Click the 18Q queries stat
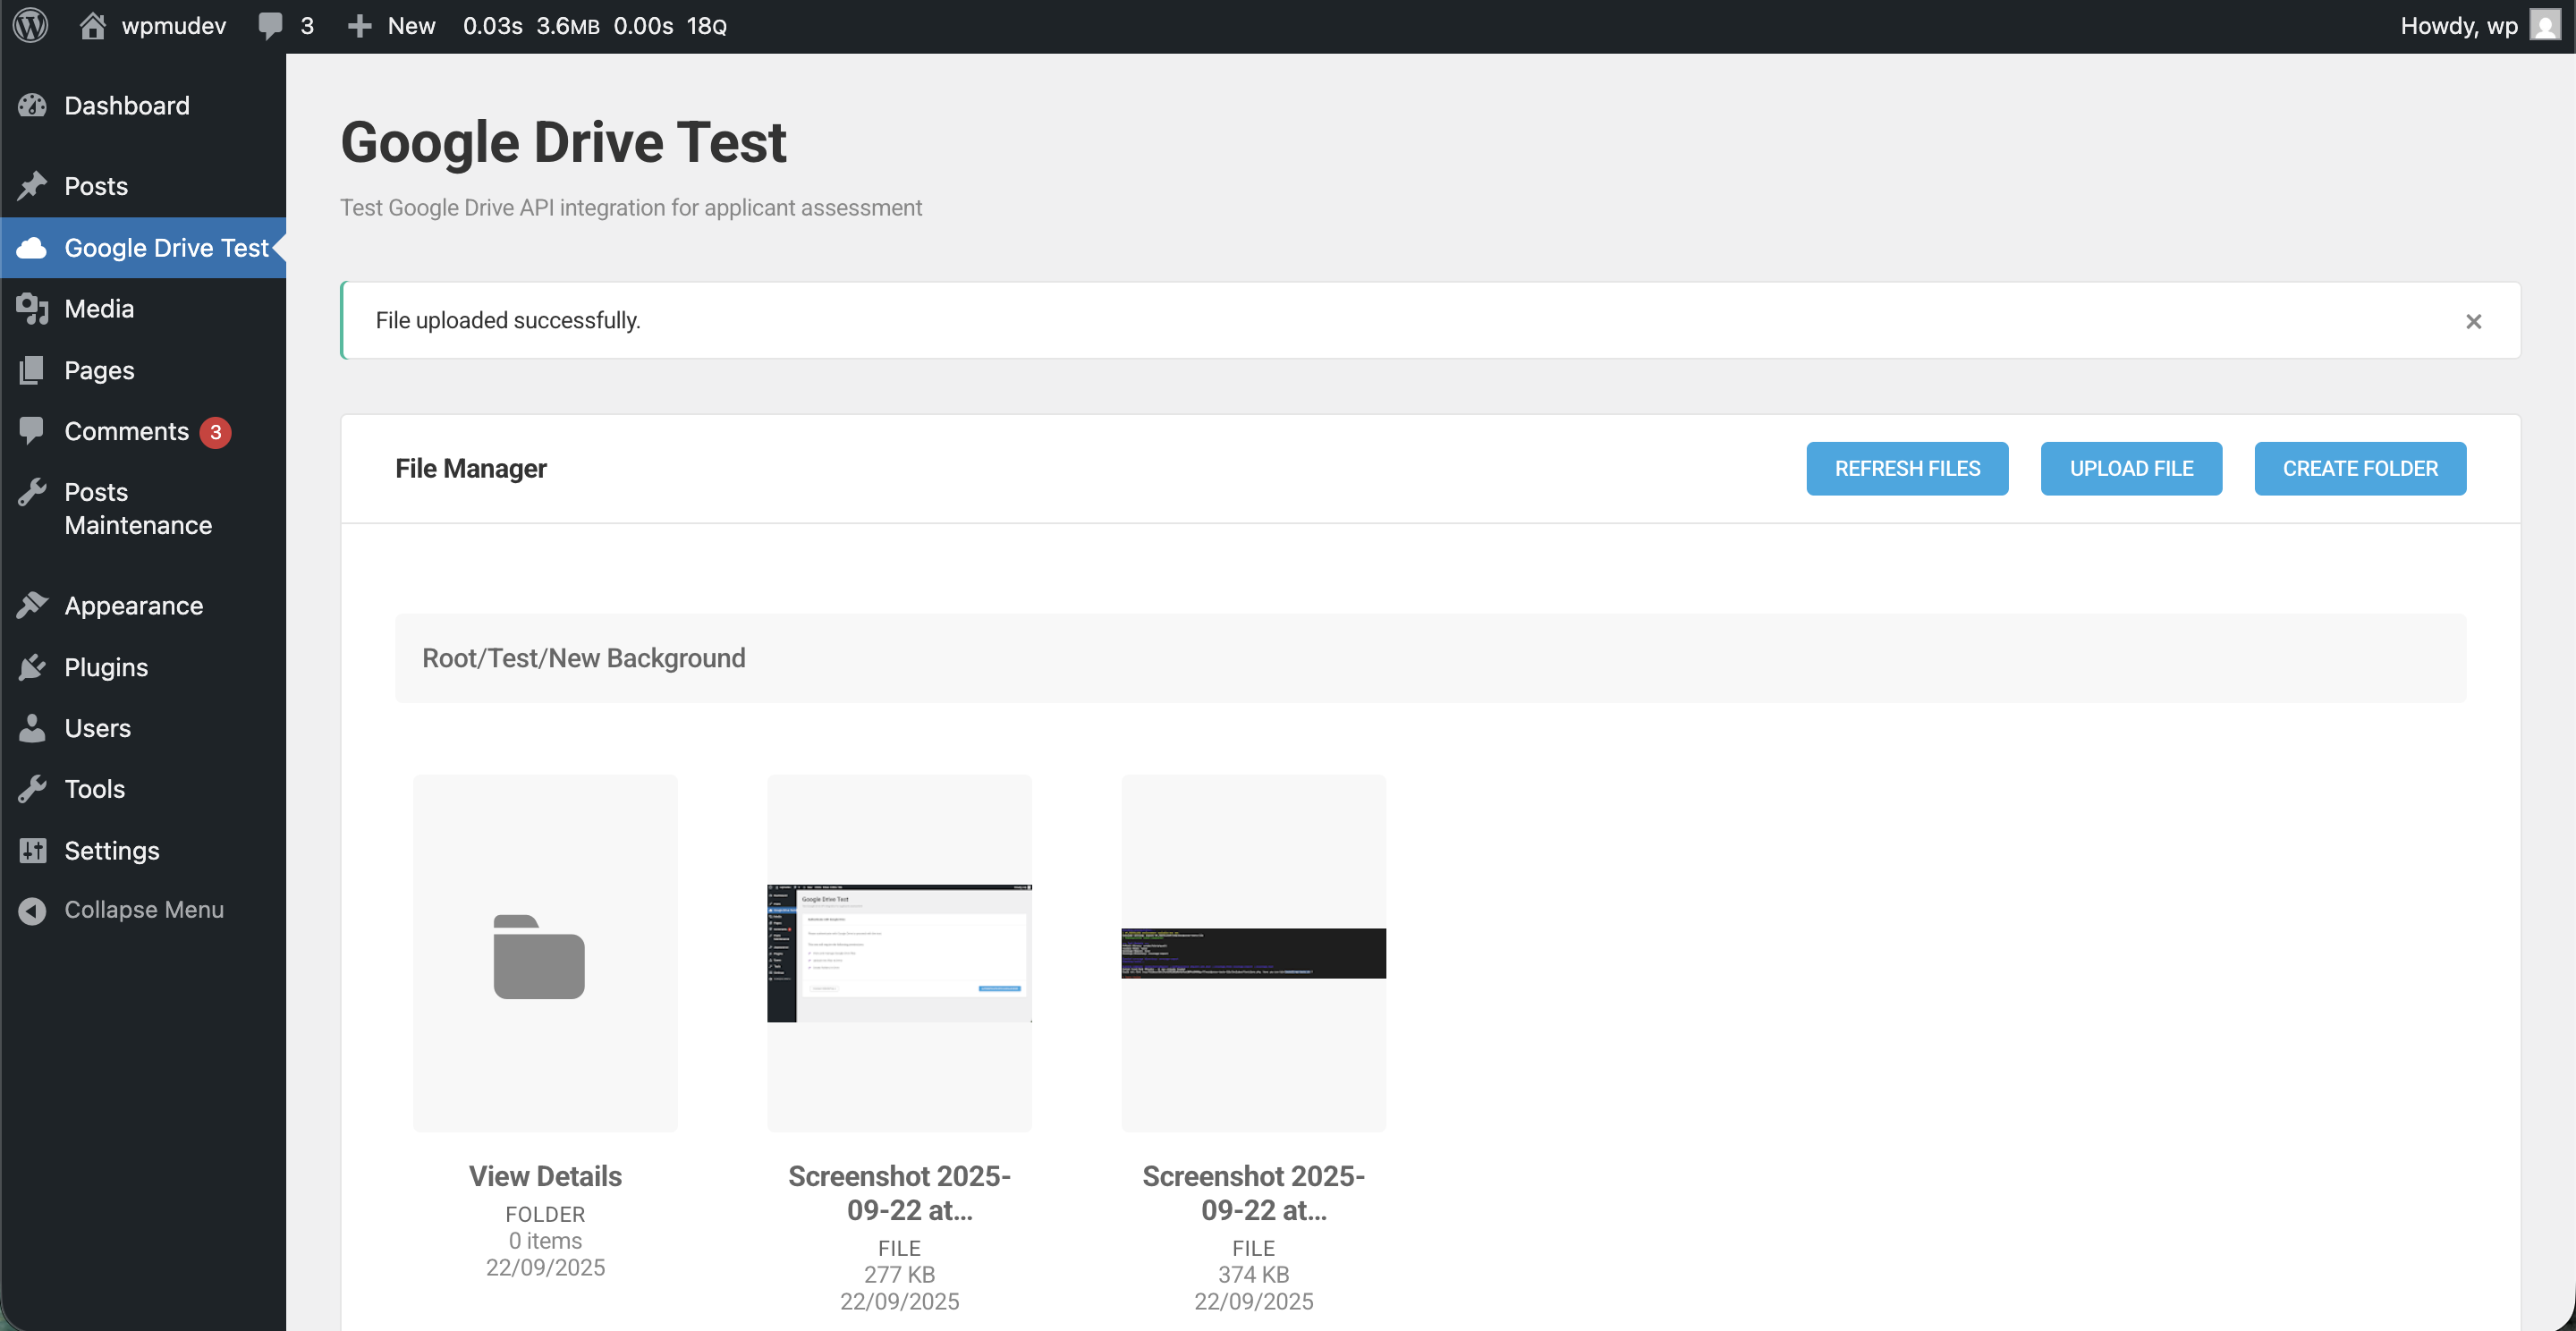The height and width of the screenshot is (1331, 2576). 707,26
